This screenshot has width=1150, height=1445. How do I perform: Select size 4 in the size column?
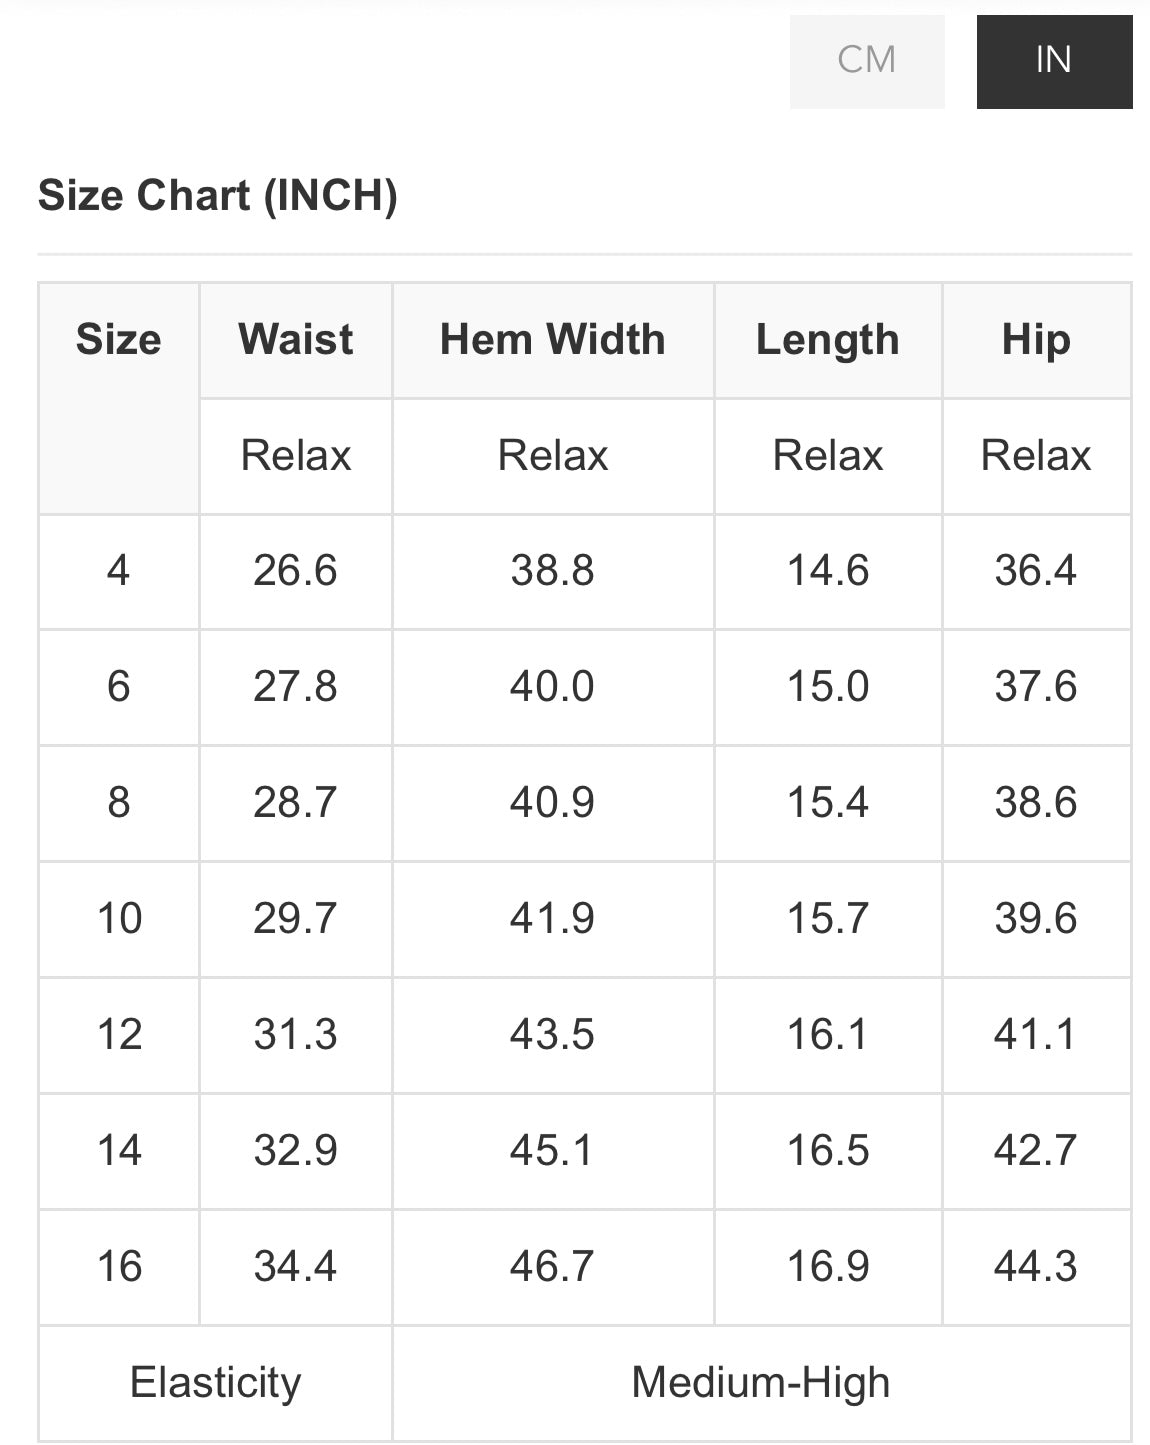(119, 571)
